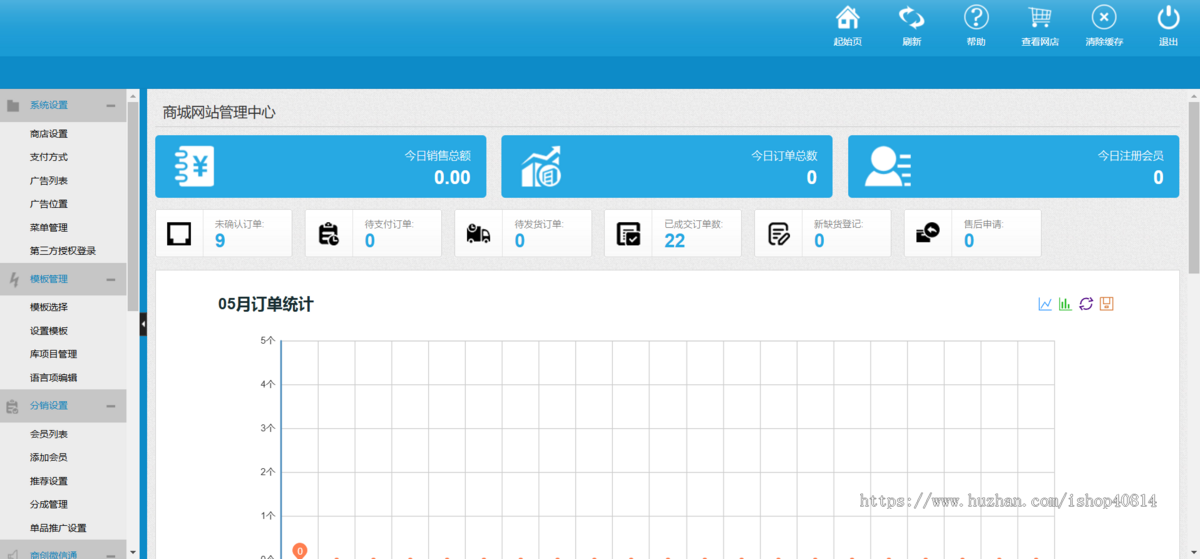This screenshot has width=1200, height=559.
Task: Open 广告位置 in the sidebar
Action: [49, 204]
